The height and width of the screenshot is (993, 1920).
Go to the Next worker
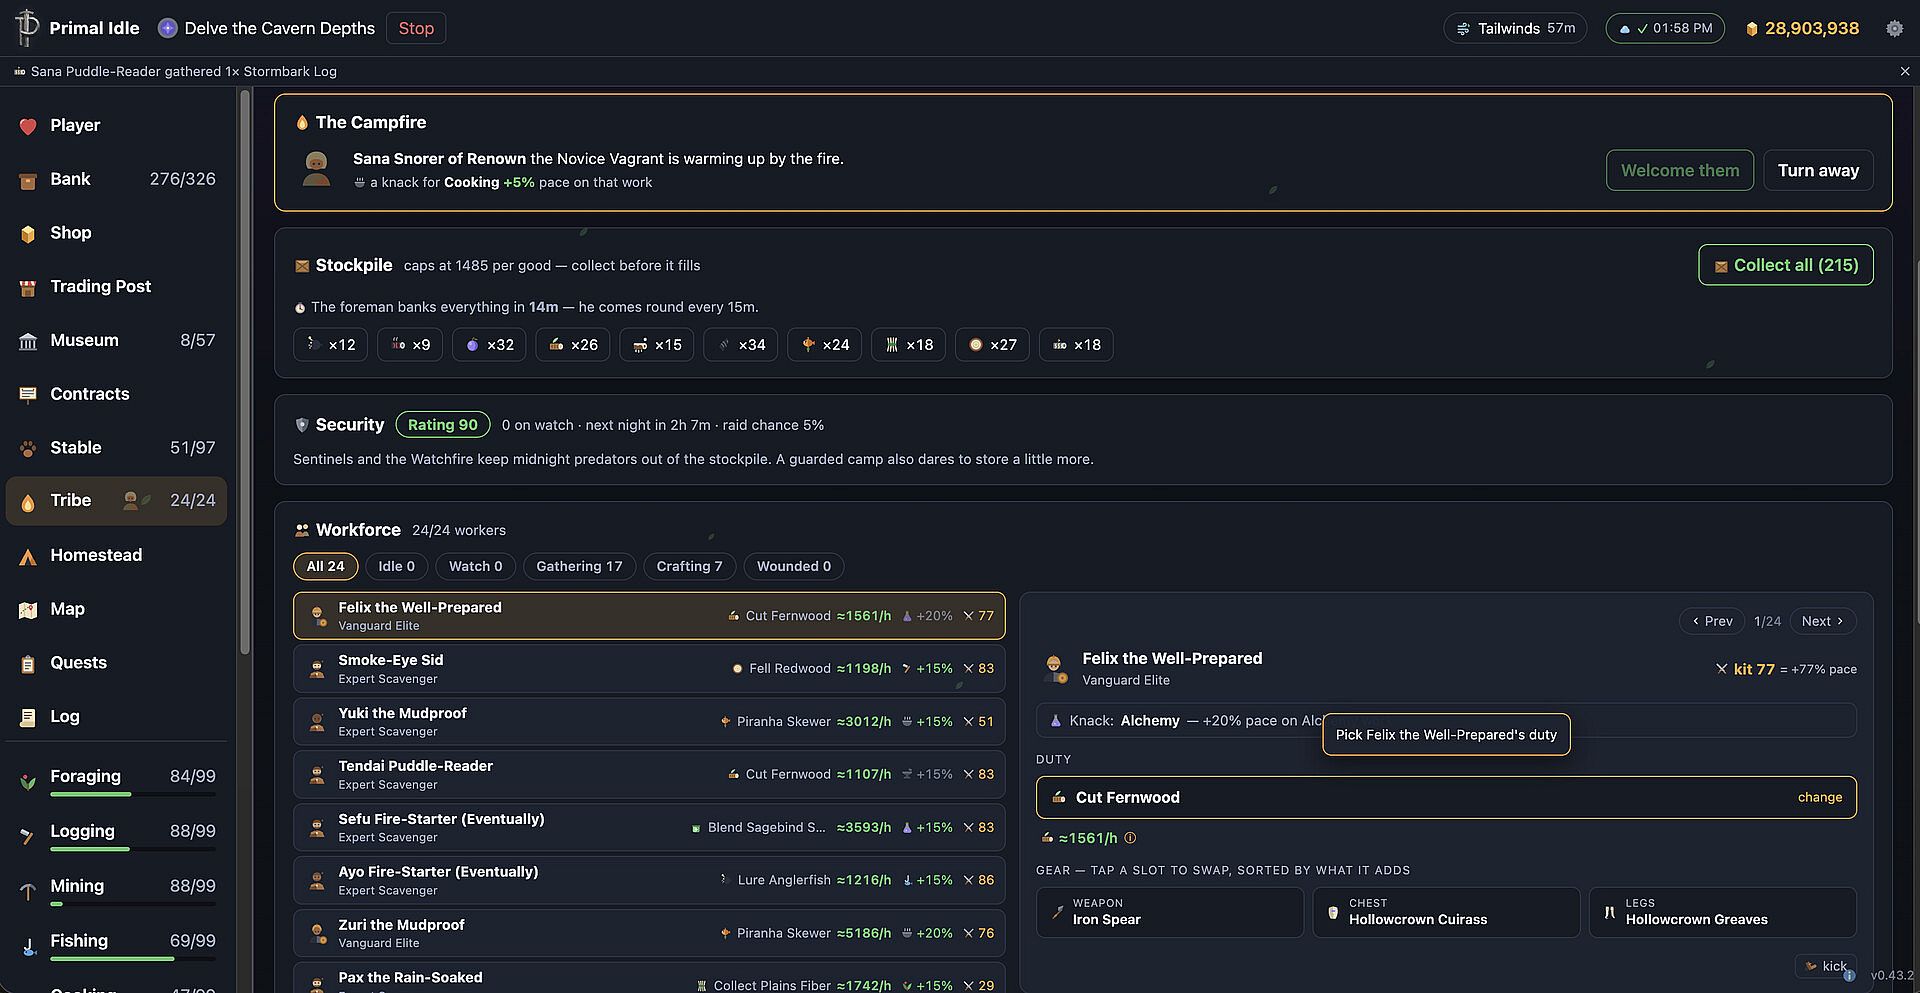[1822, 621]
